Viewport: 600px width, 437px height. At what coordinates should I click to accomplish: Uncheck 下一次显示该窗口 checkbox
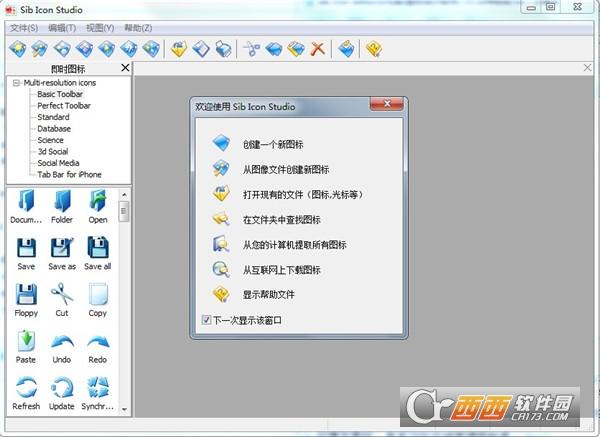pyautogui.click(x=206, y=320)
